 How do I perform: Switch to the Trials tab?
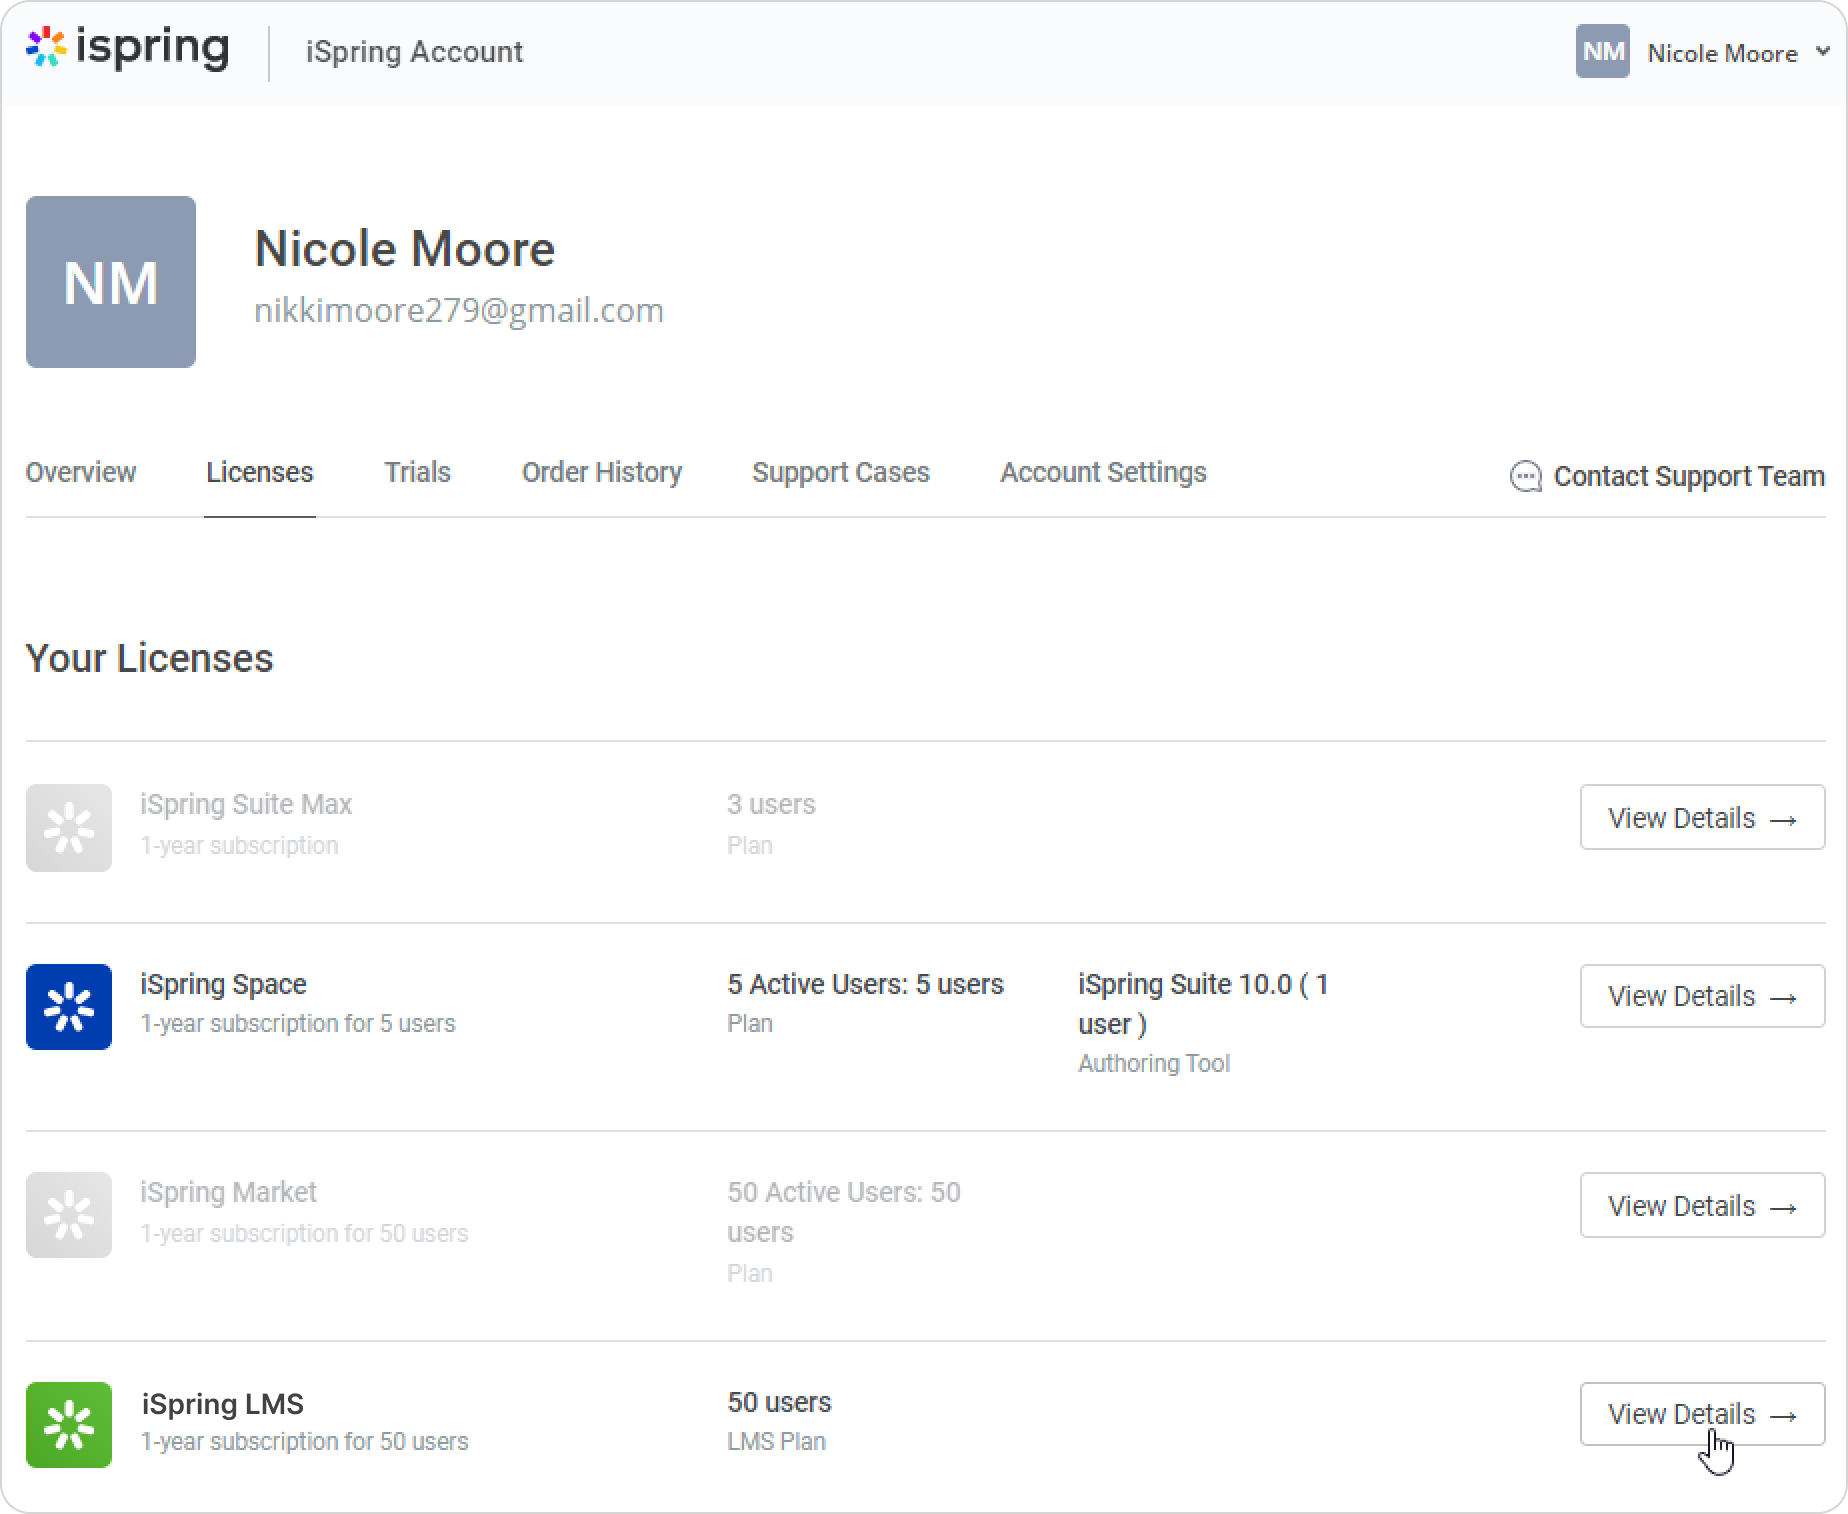pos(417,472)
